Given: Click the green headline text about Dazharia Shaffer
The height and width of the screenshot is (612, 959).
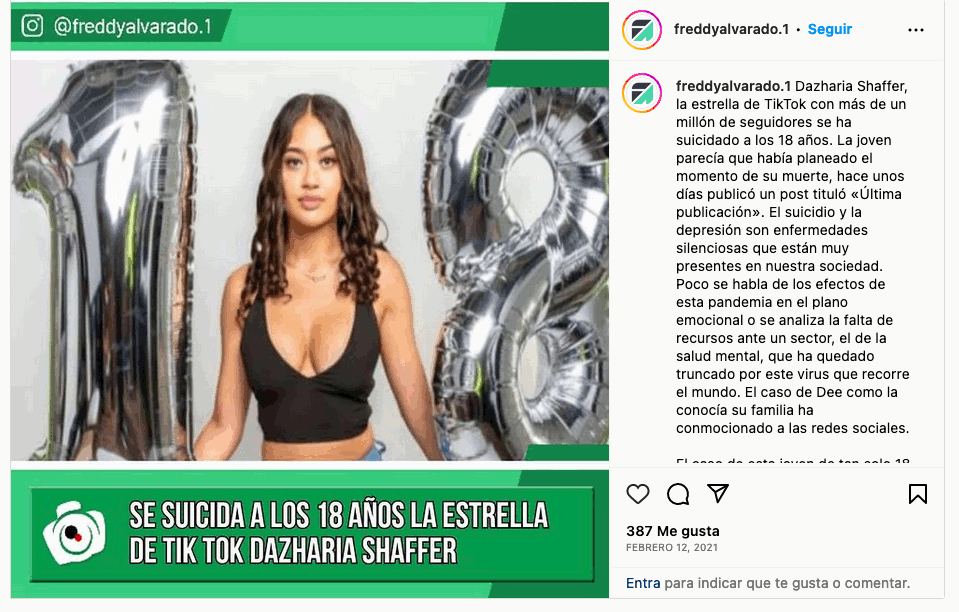Looking at the screenshot, I should tap(338, 533).
